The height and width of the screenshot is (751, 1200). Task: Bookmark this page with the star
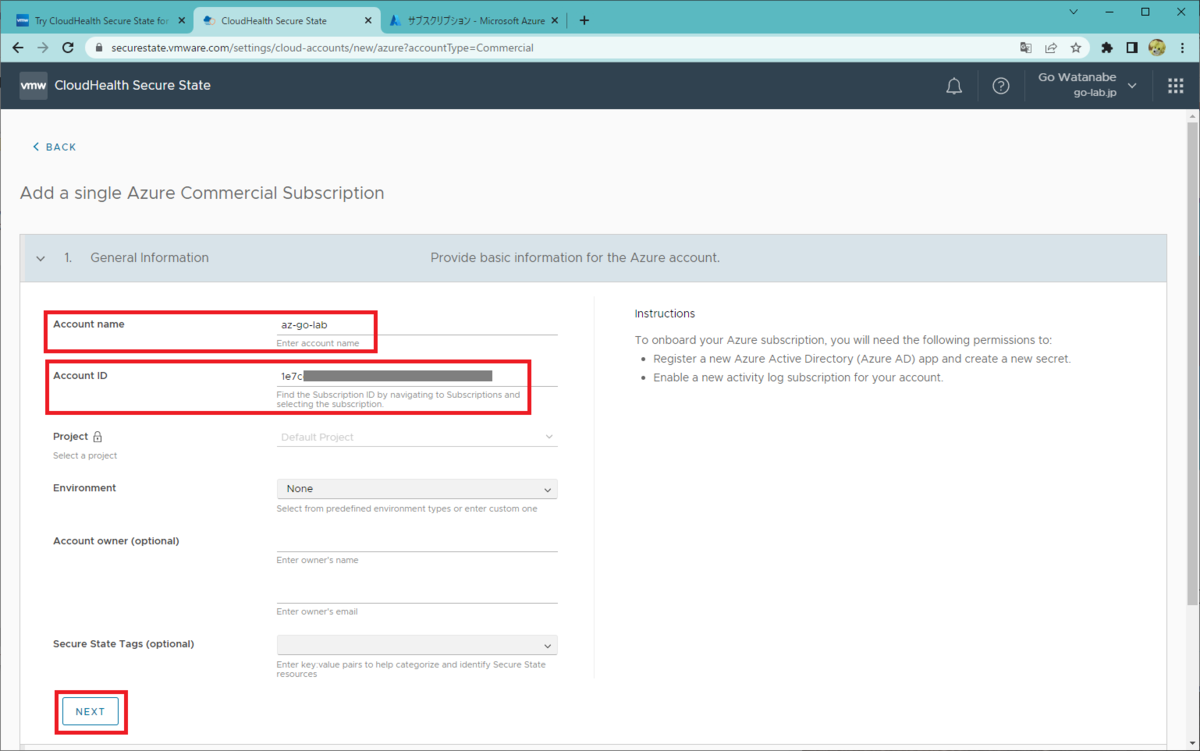(1076, 47)
